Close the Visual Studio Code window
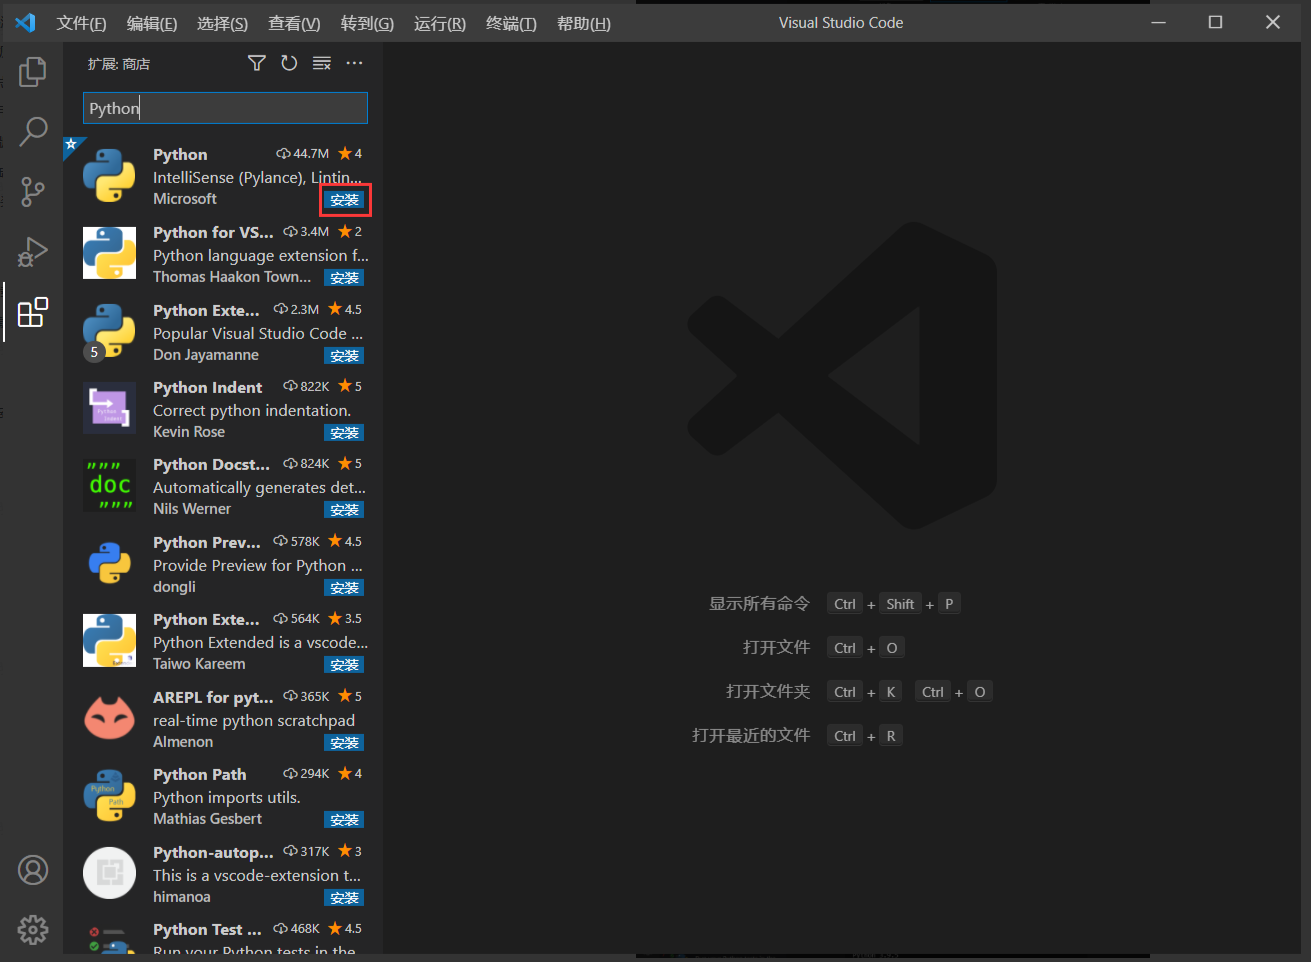 tap(1273, 22)
